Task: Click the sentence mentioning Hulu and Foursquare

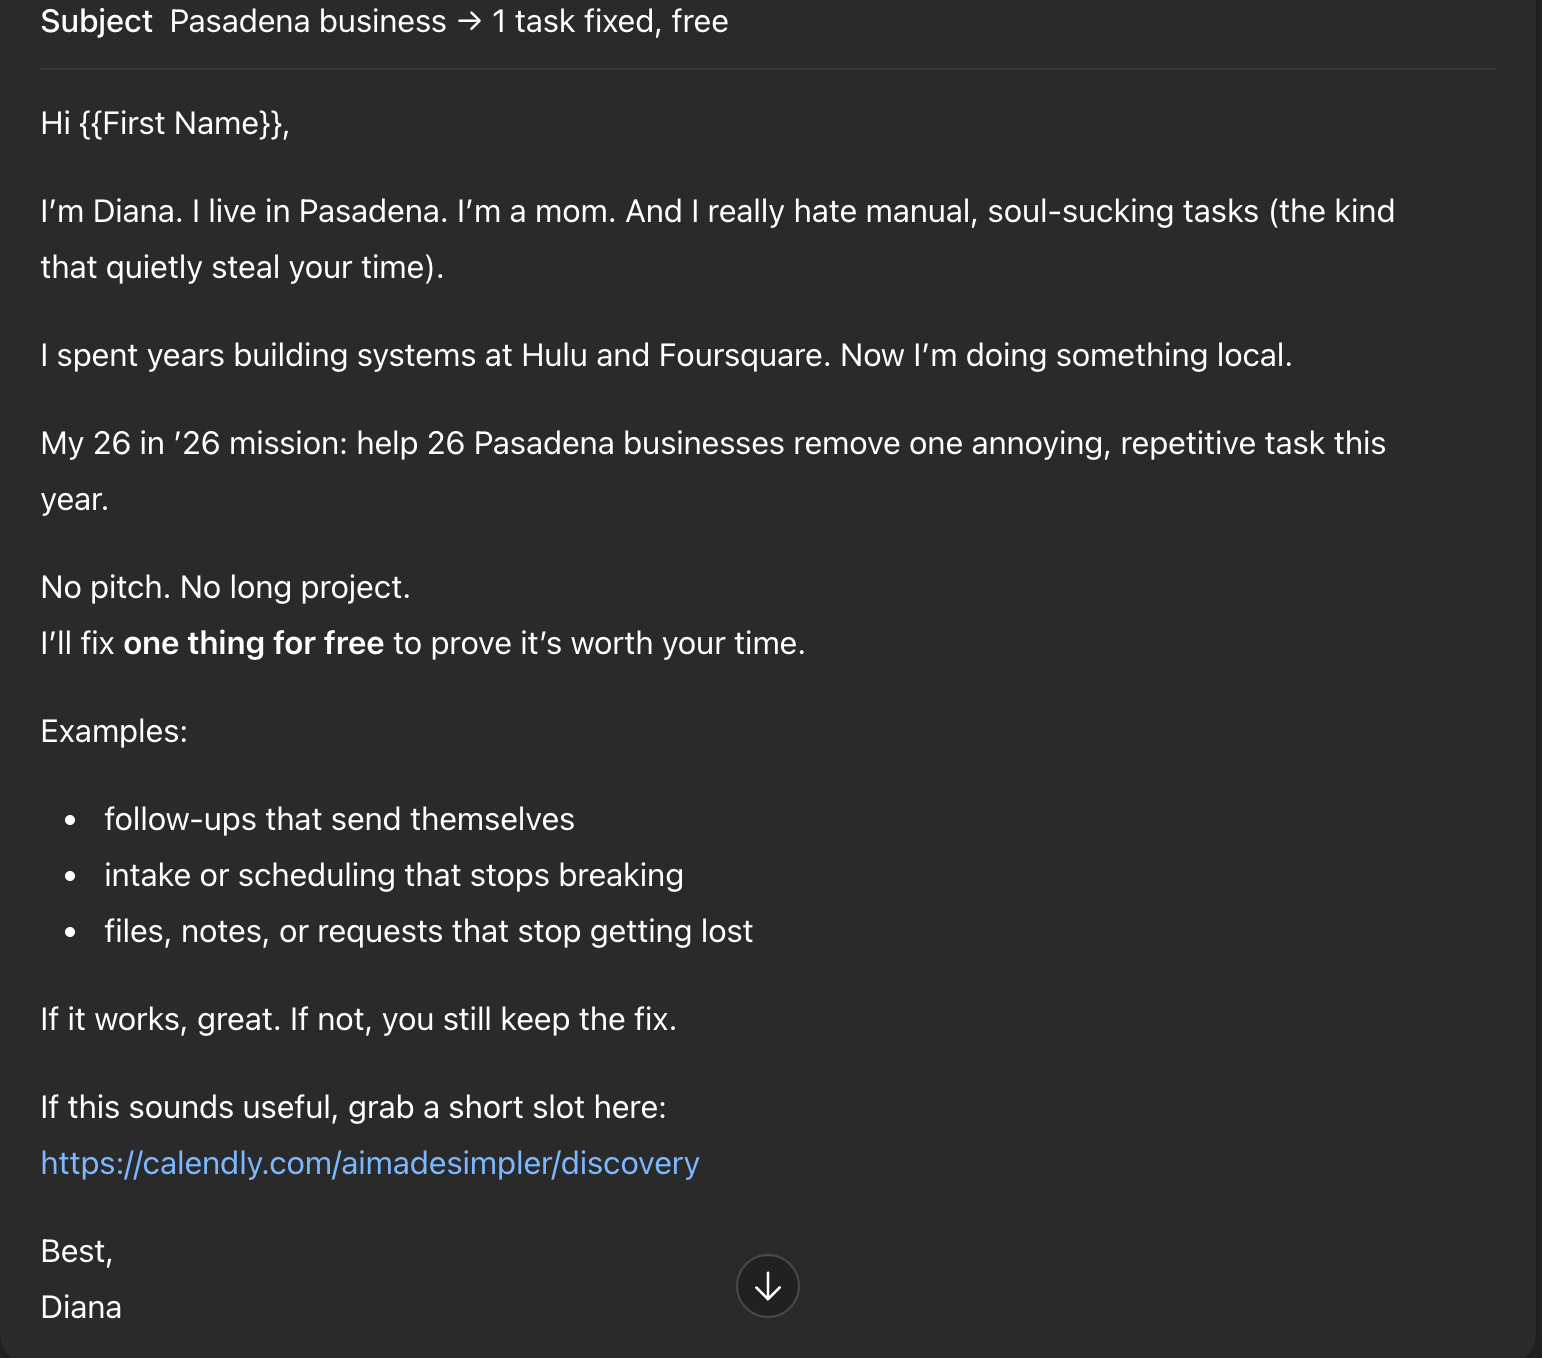Action: pos(666,355)
